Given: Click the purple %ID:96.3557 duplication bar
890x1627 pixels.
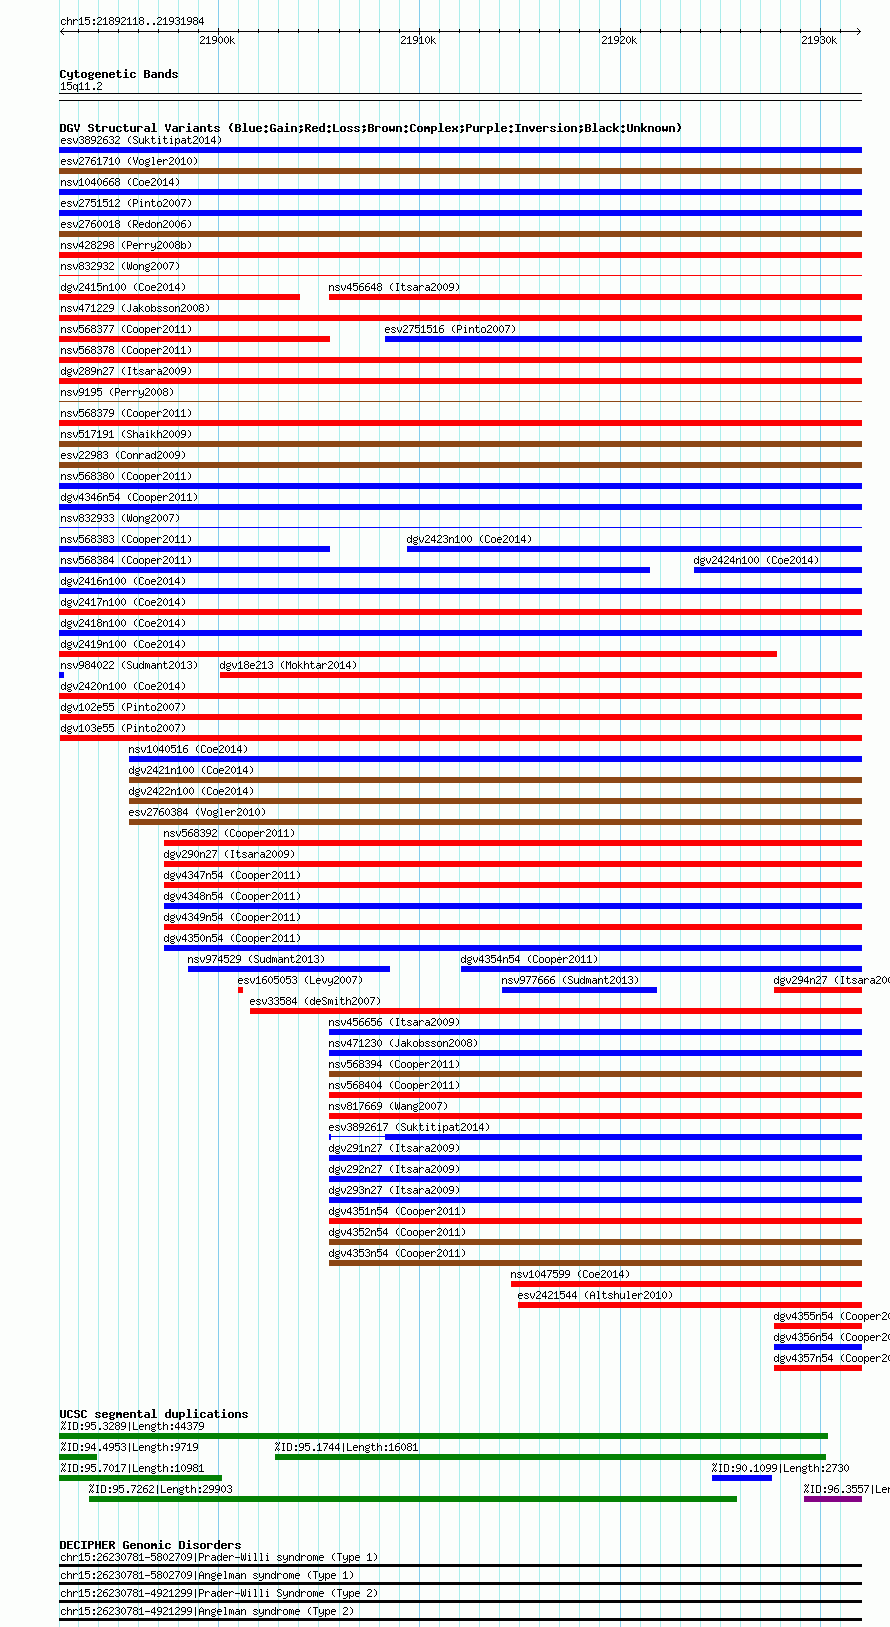Looking at the screenshot, I should 832,1499.
